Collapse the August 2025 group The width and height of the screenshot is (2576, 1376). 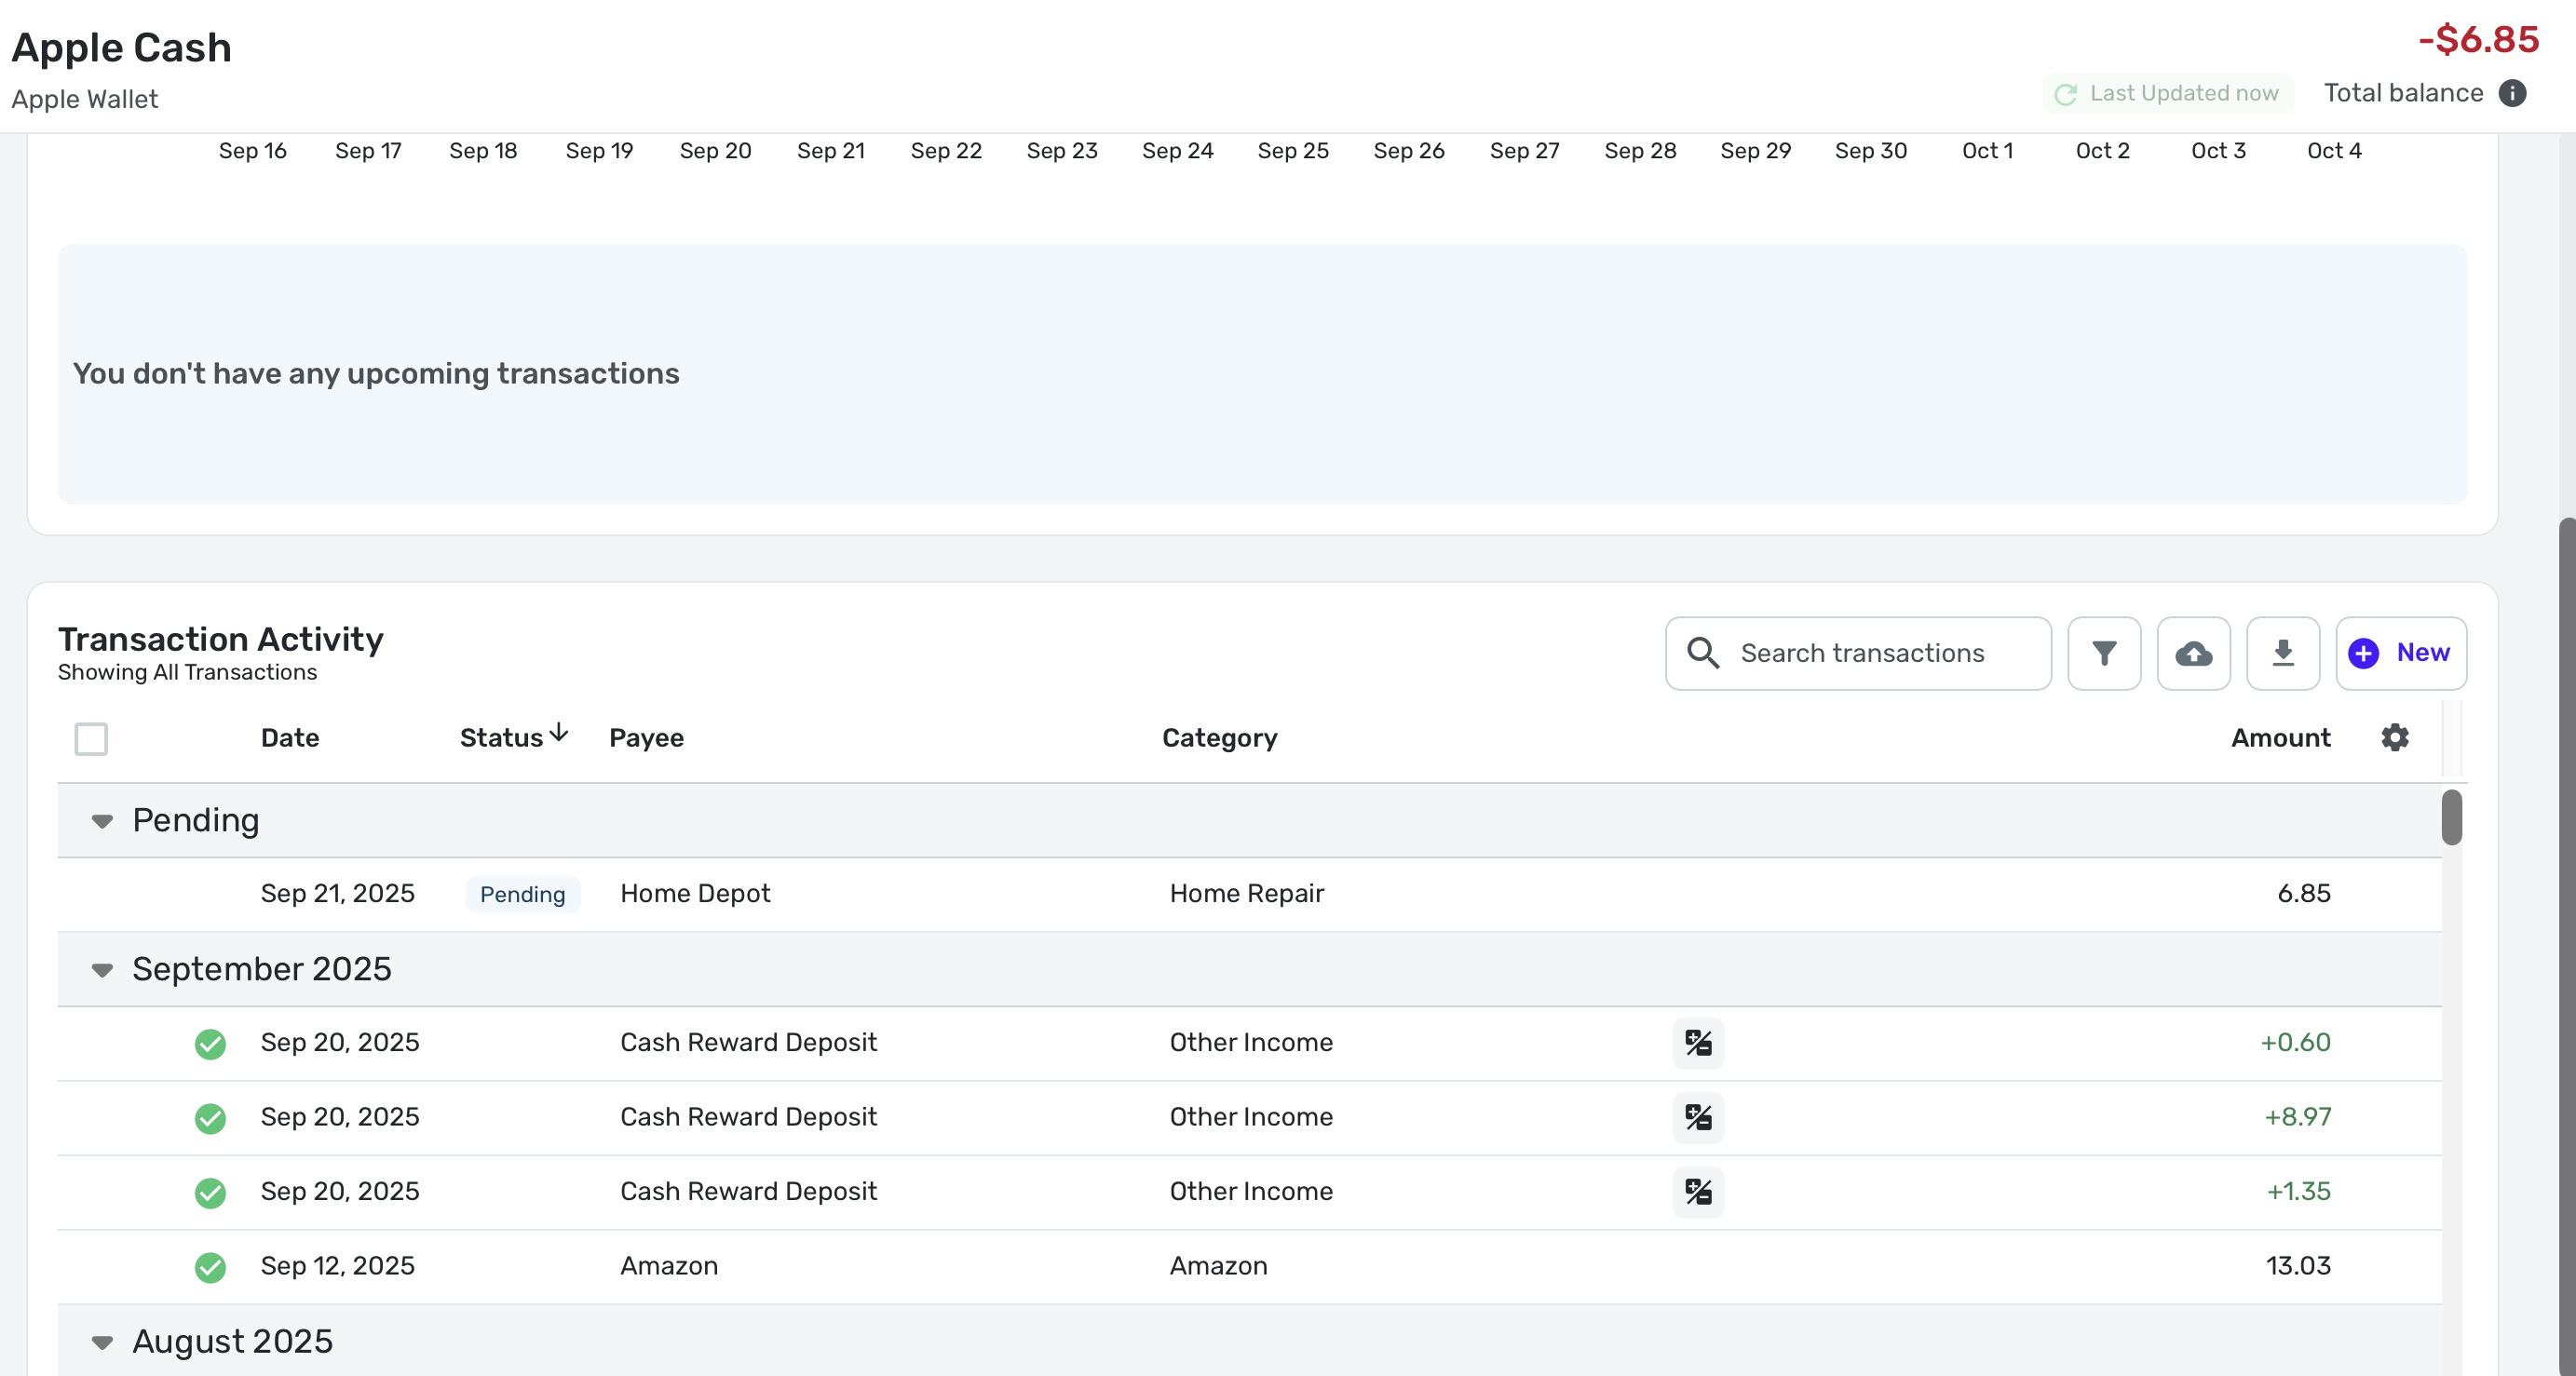[102, 1342]
